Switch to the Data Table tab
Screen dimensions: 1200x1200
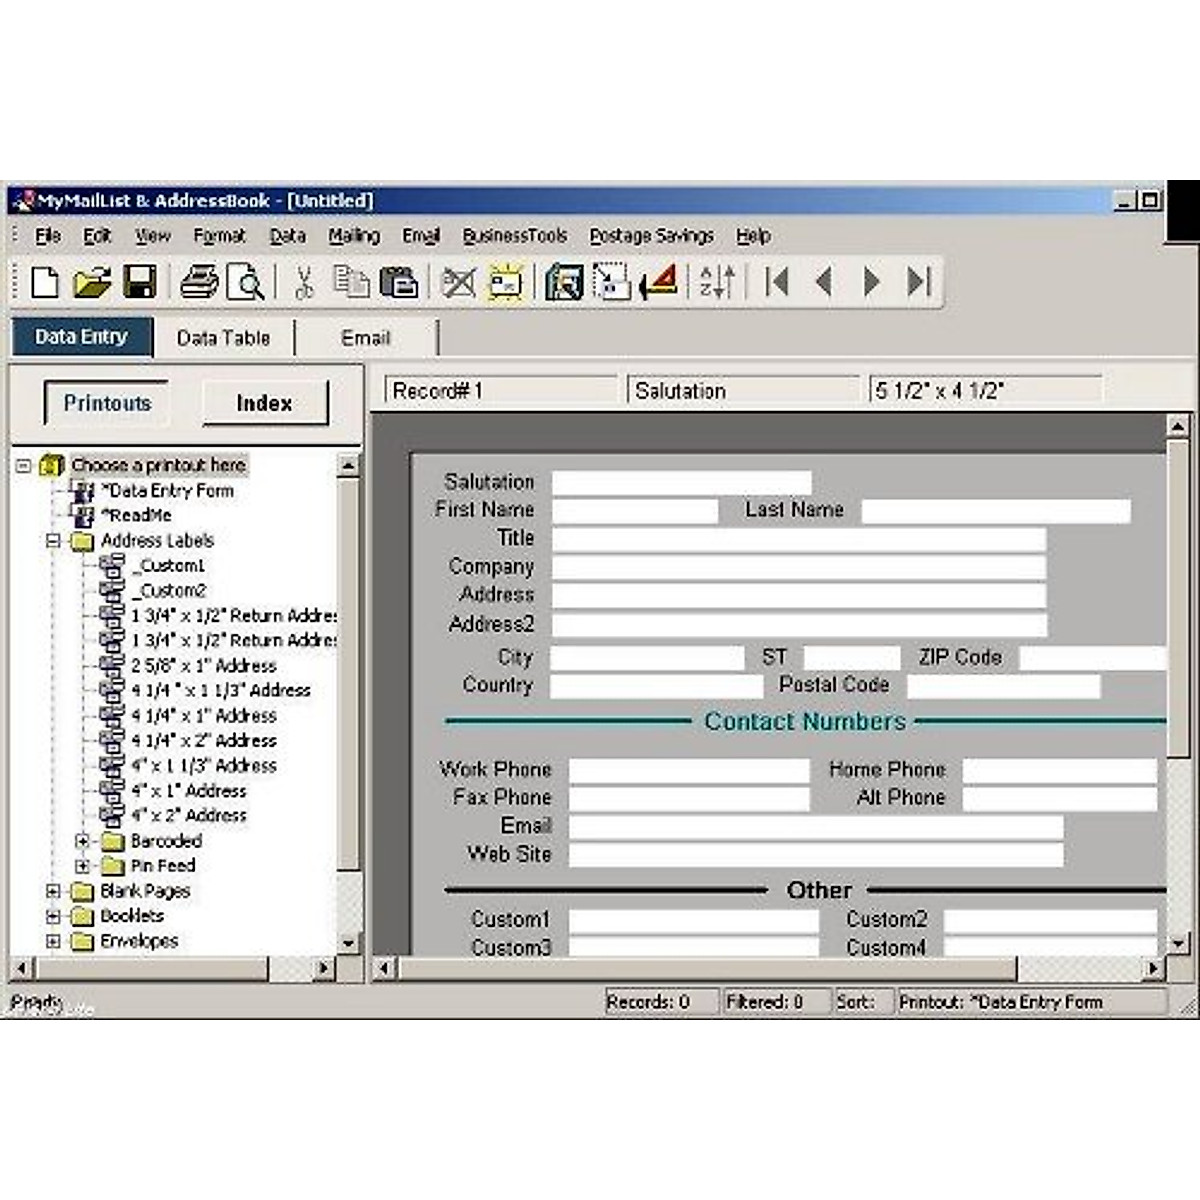tap(223, 338)
